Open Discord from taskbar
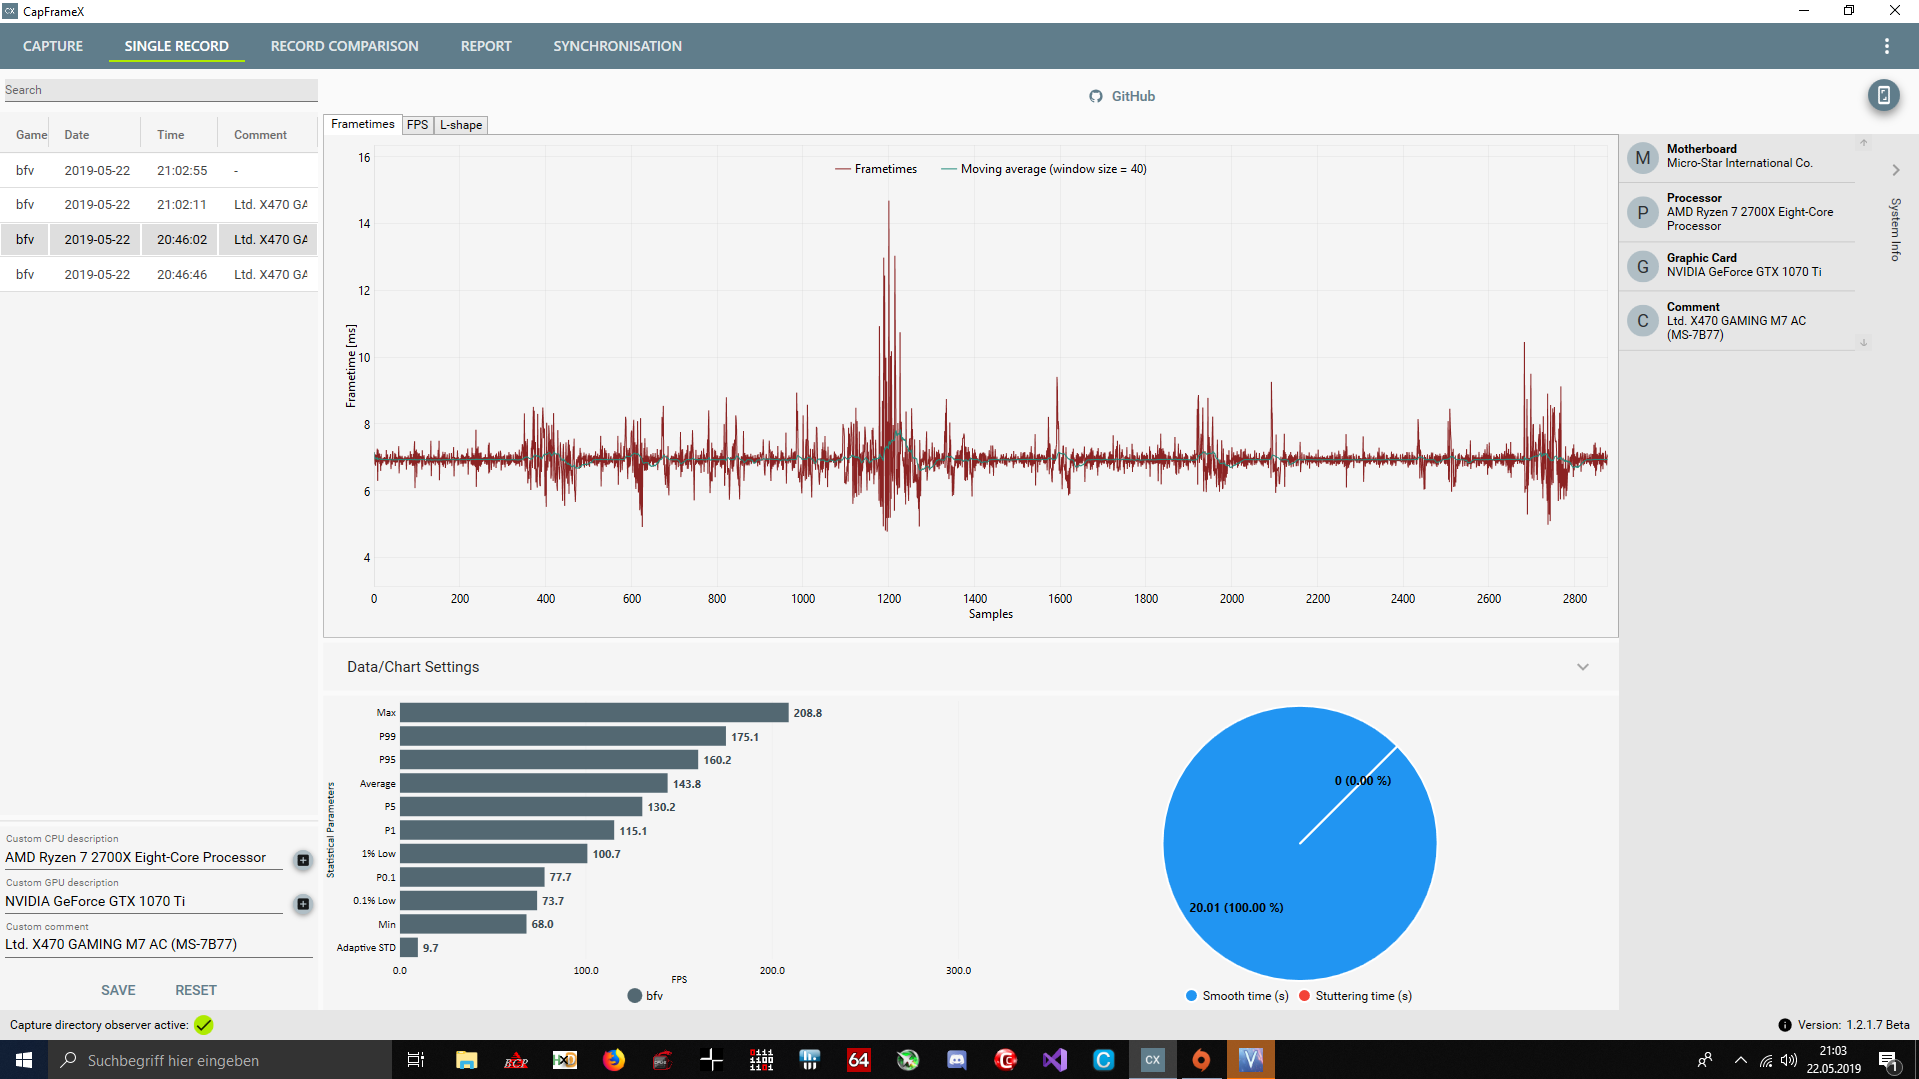Viewport: 1919px width, 1079px height. tap(957, 1060)
